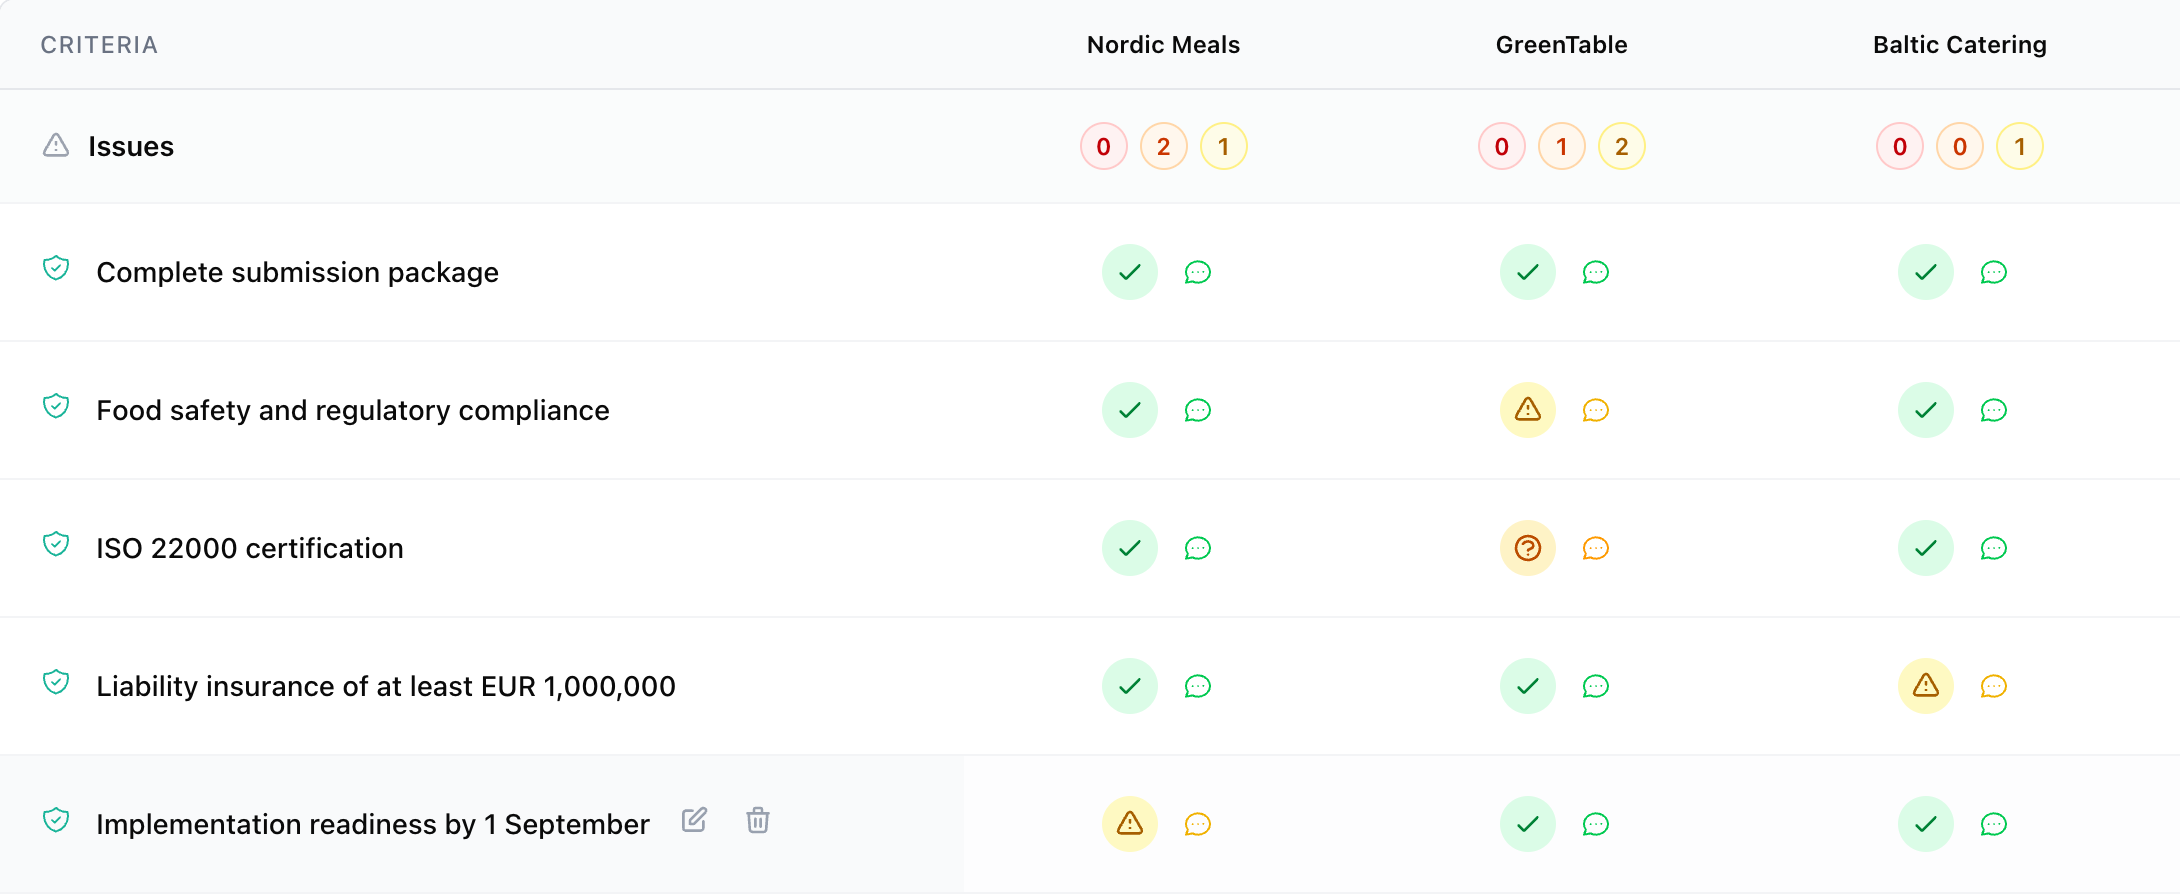Click Nordic Meals orange issue count 2
This screenshot has height=894, width=2180.
(1164, 147)
